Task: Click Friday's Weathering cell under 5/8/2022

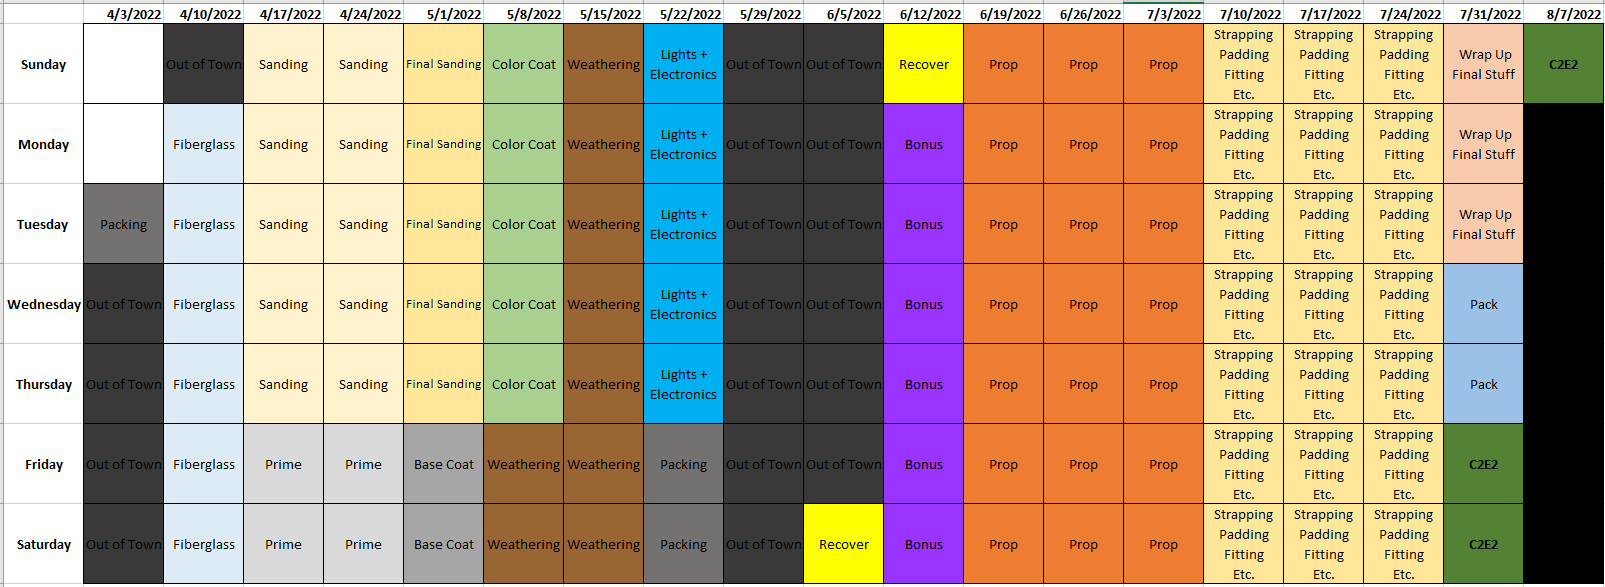Action: tap(523, 464)
